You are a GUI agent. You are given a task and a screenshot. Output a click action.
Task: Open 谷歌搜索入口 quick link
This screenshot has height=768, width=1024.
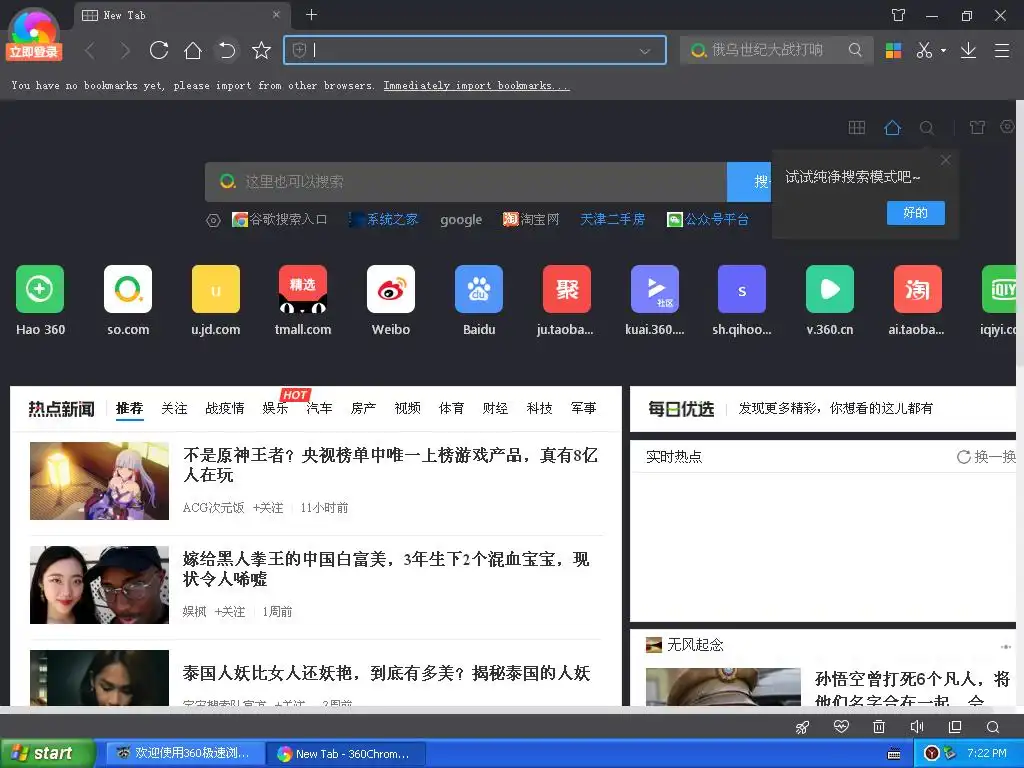[x=280, y=219]
